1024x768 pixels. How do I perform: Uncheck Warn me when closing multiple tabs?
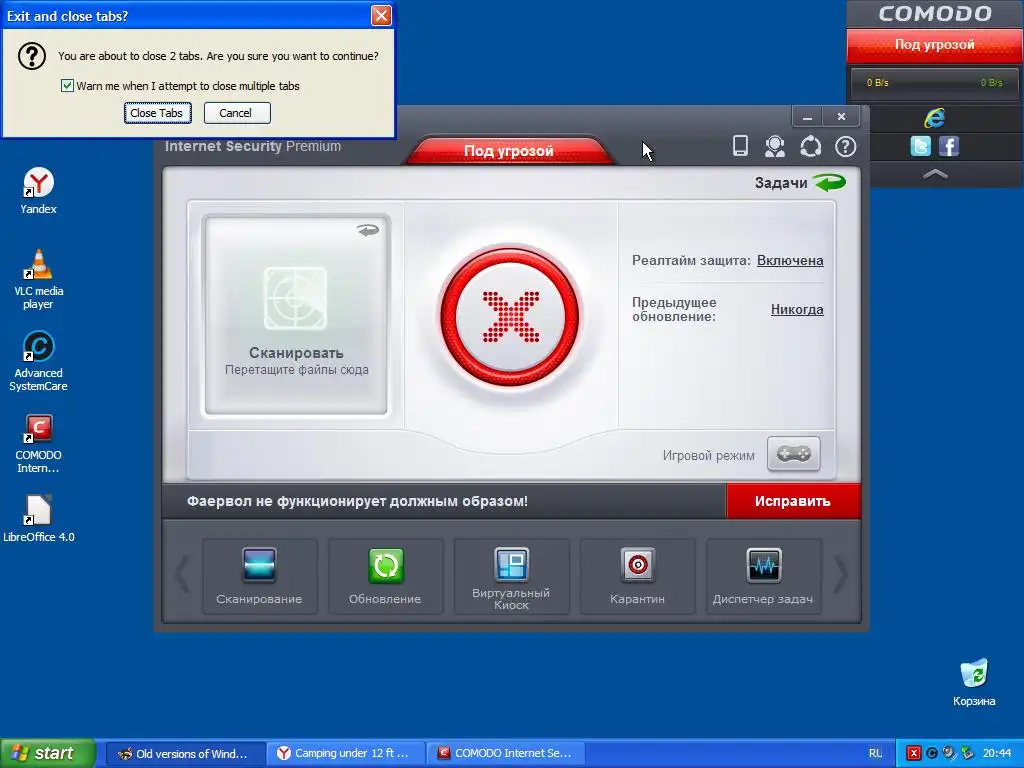click(x=67, y=86)
